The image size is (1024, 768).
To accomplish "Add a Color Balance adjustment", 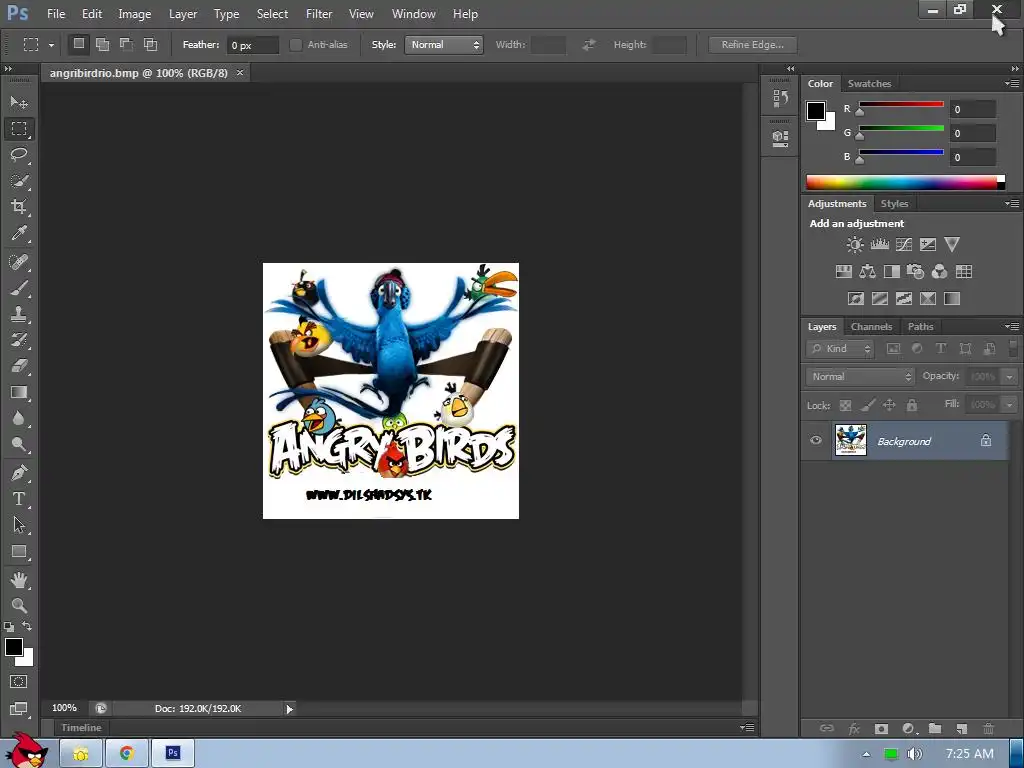I will [x=867, y=272].
